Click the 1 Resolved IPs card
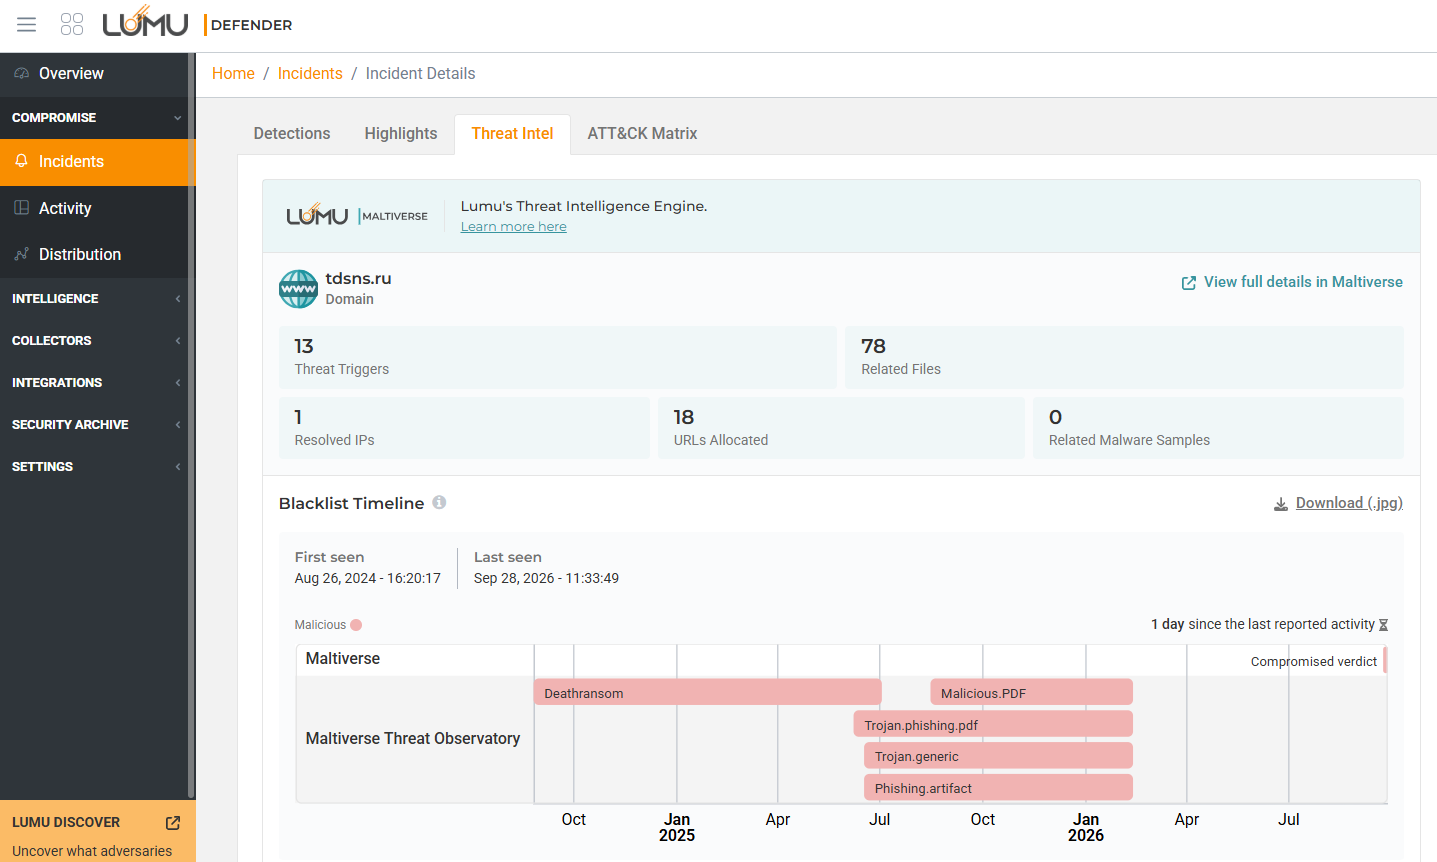This screenshot has width=1437, height=862. pos(464,428)
